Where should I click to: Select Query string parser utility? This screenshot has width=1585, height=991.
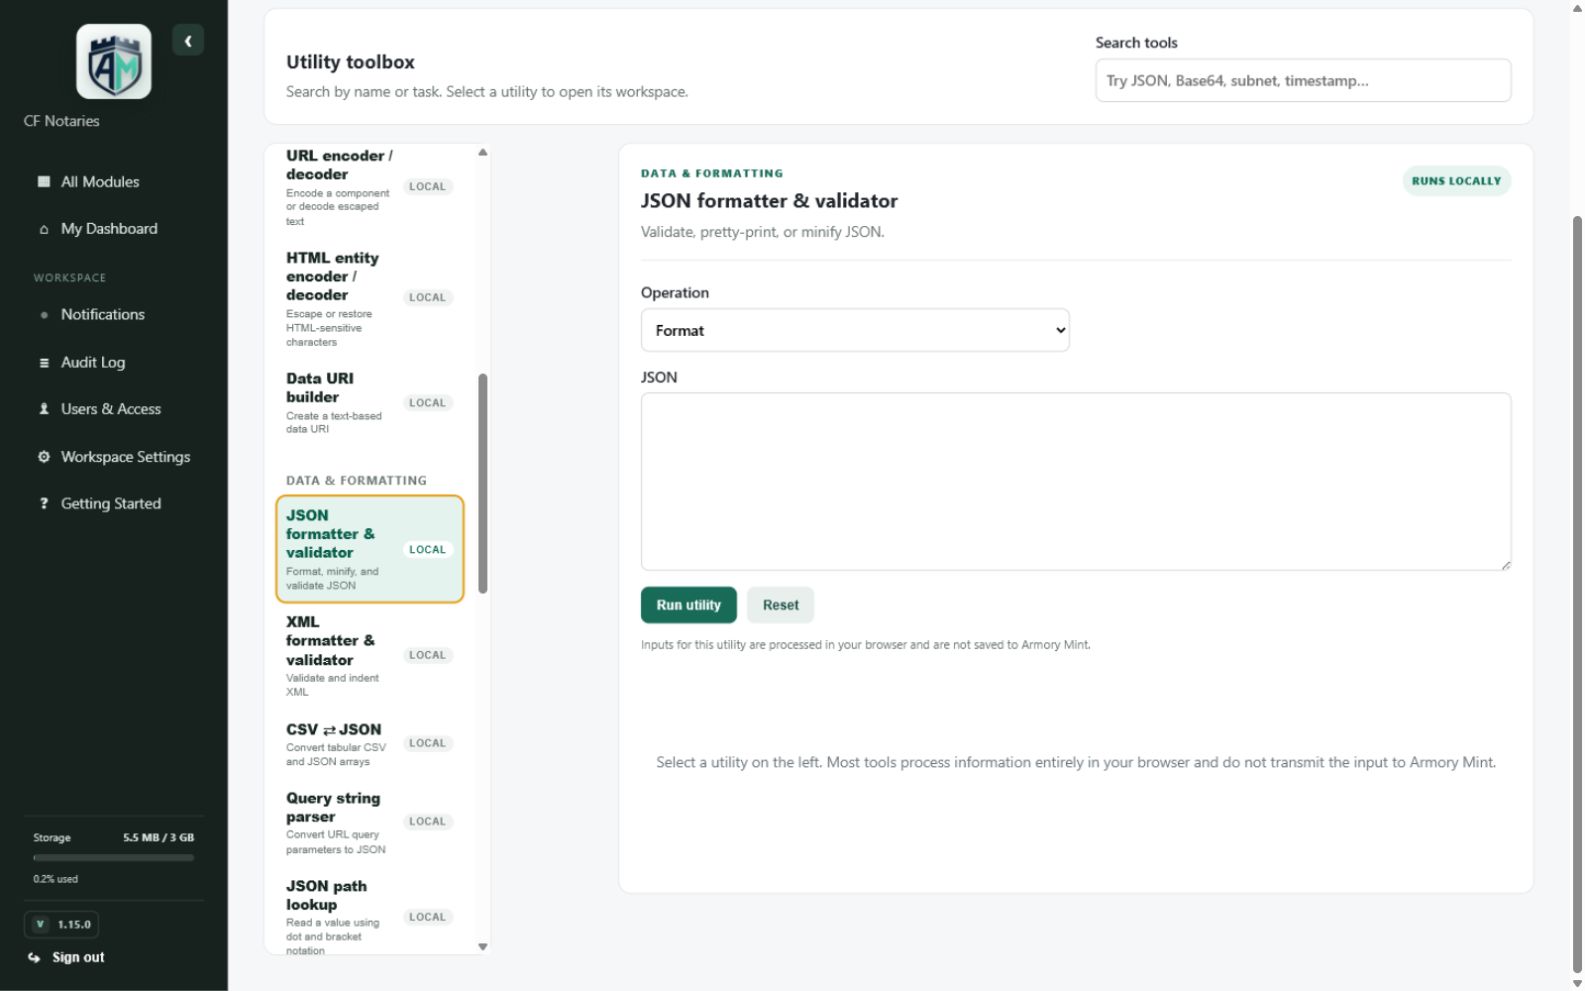[x=369, y=822]
